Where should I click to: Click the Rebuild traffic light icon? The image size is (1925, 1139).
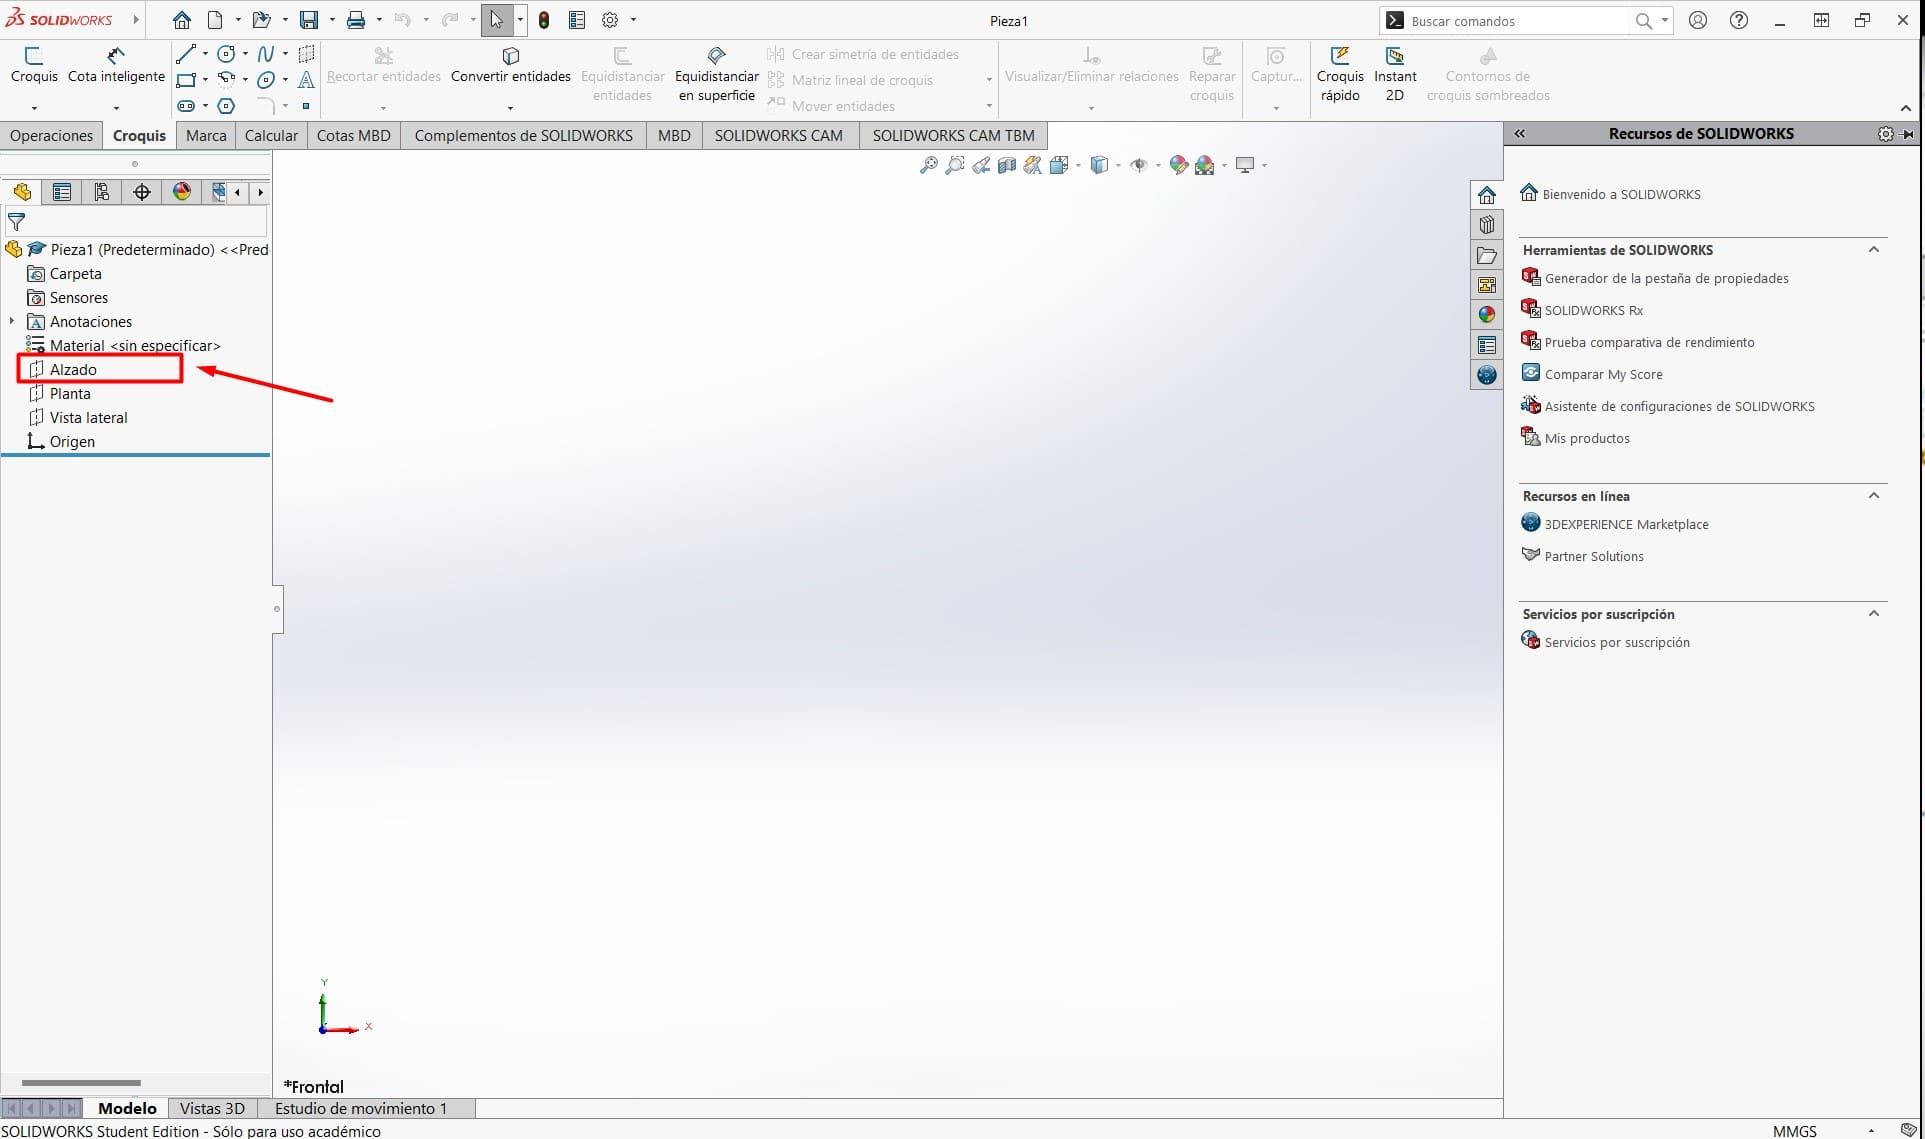[x=544, y=20]
